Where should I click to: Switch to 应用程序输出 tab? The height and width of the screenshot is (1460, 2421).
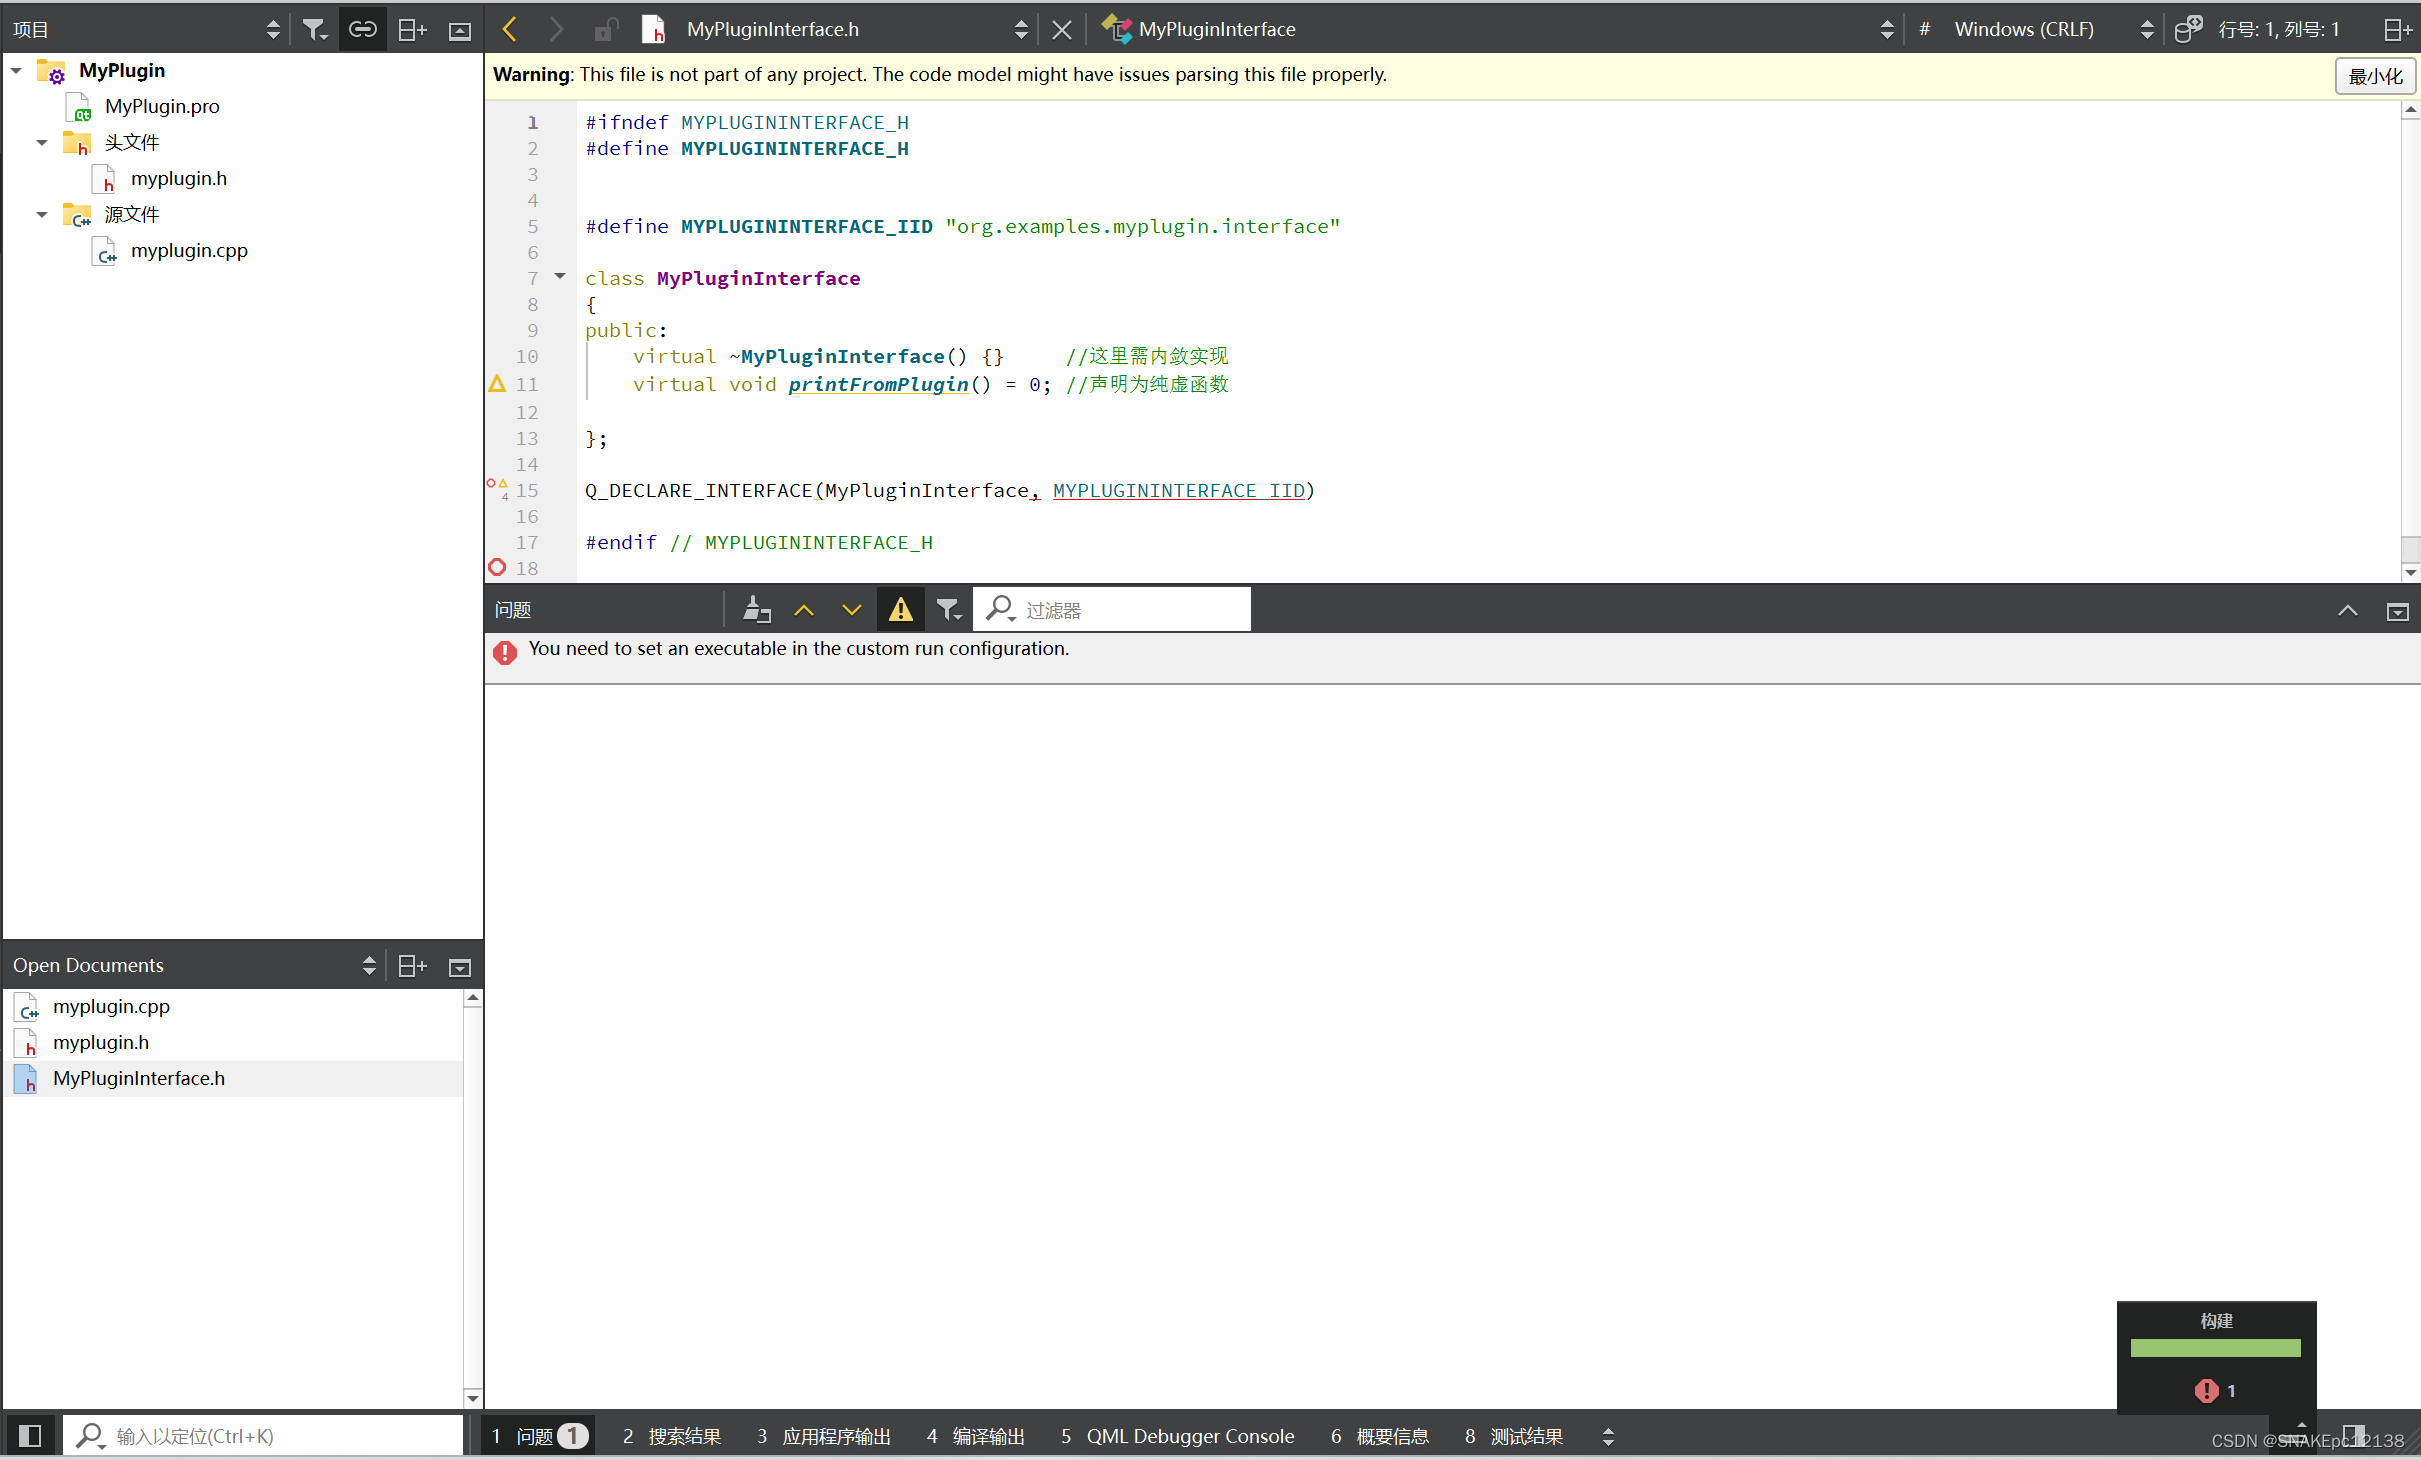pyautogui.click(x=823, y=1436)
